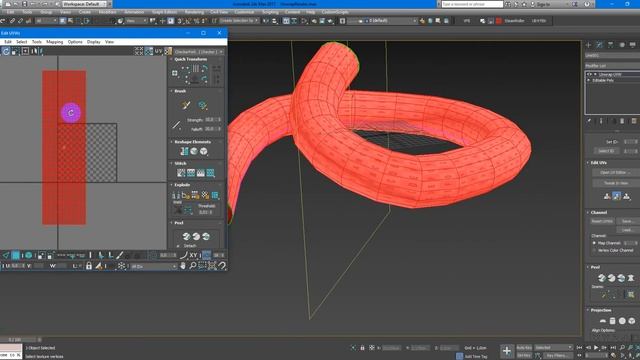640x360 pixels.
Task: Toggle the Lock Selection padlock in the UV editor
Action: [89, 266]
